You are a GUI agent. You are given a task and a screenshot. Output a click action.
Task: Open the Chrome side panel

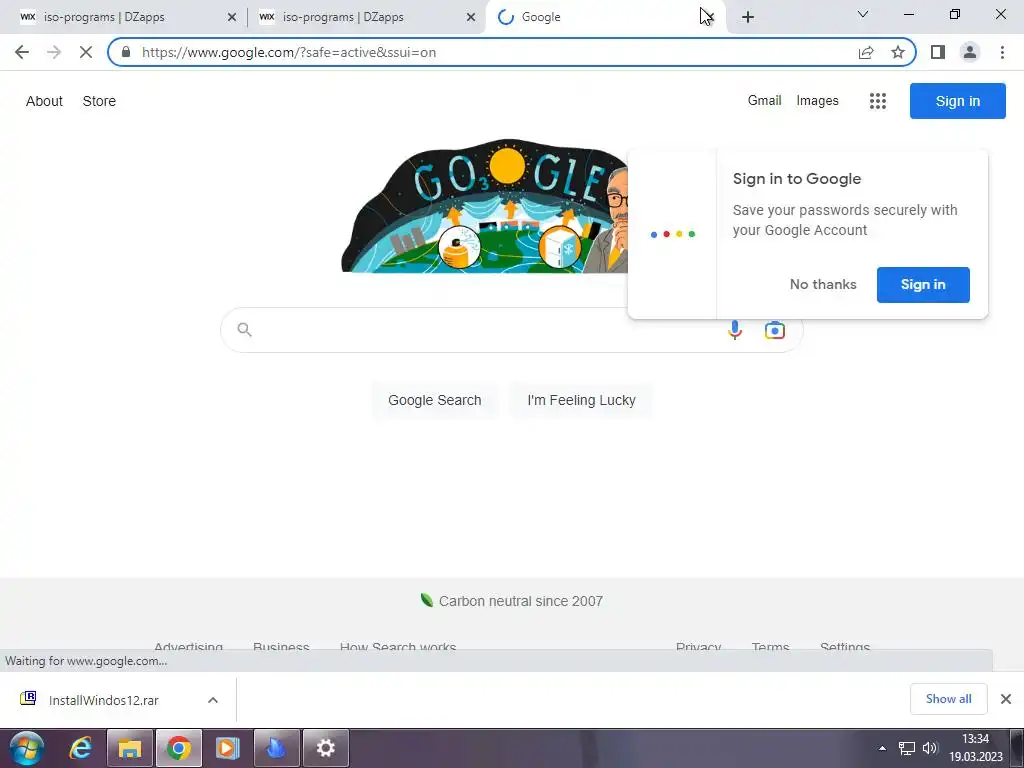(938, 52)
